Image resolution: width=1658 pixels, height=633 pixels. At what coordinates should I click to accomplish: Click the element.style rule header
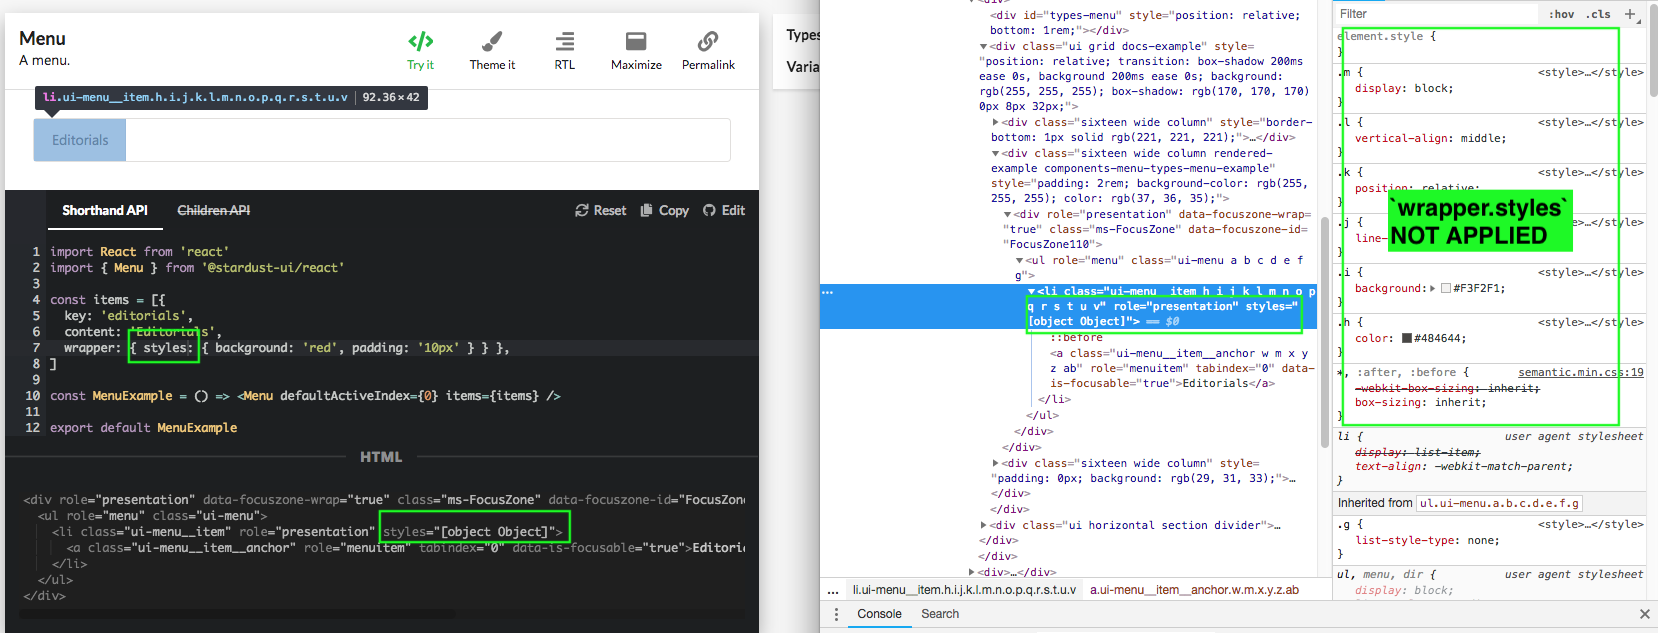click(x=1387, y=36)
